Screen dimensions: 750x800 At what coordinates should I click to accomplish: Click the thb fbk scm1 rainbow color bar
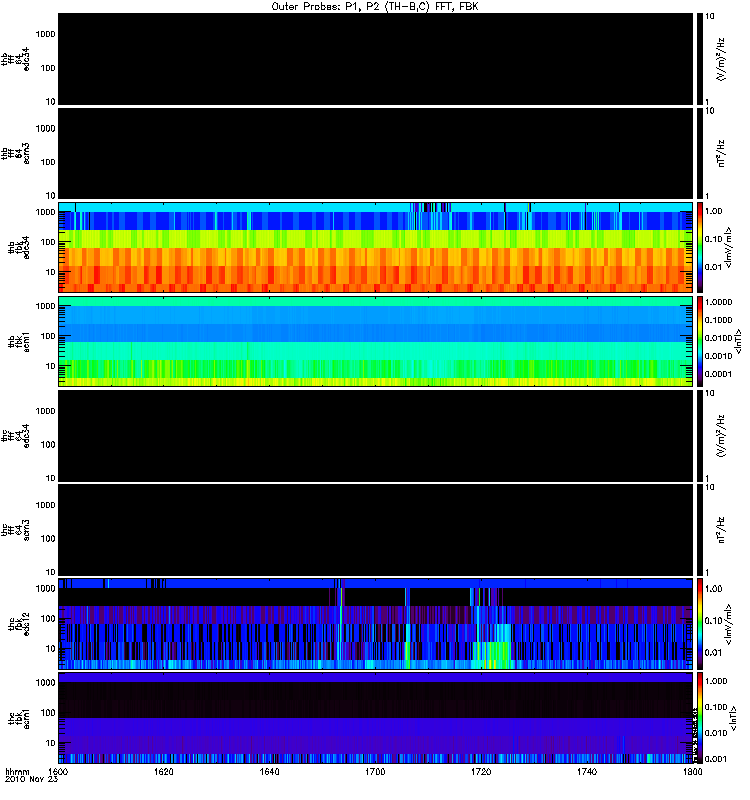click(699, 341)
